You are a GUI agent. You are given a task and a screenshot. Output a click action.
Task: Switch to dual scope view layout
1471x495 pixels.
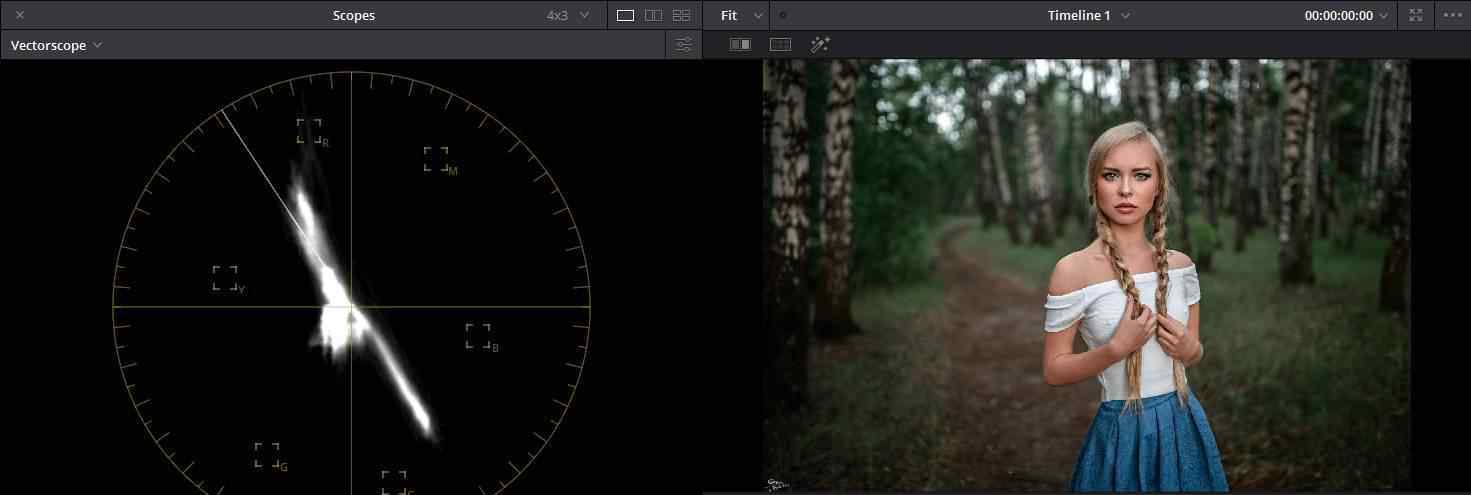(x=654, y=15)
